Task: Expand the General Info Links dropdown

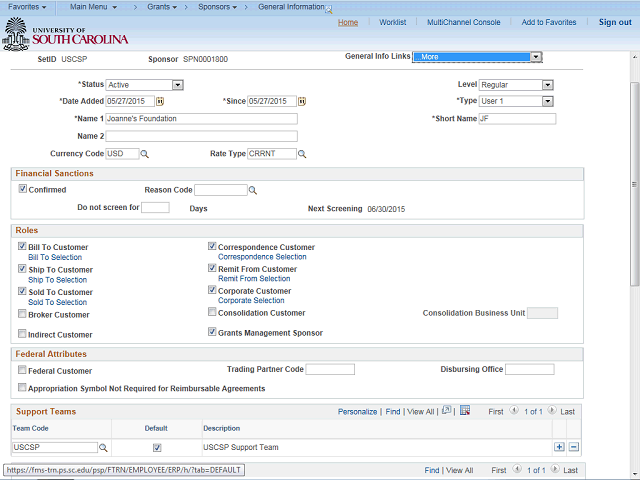Action: (536, 57)
